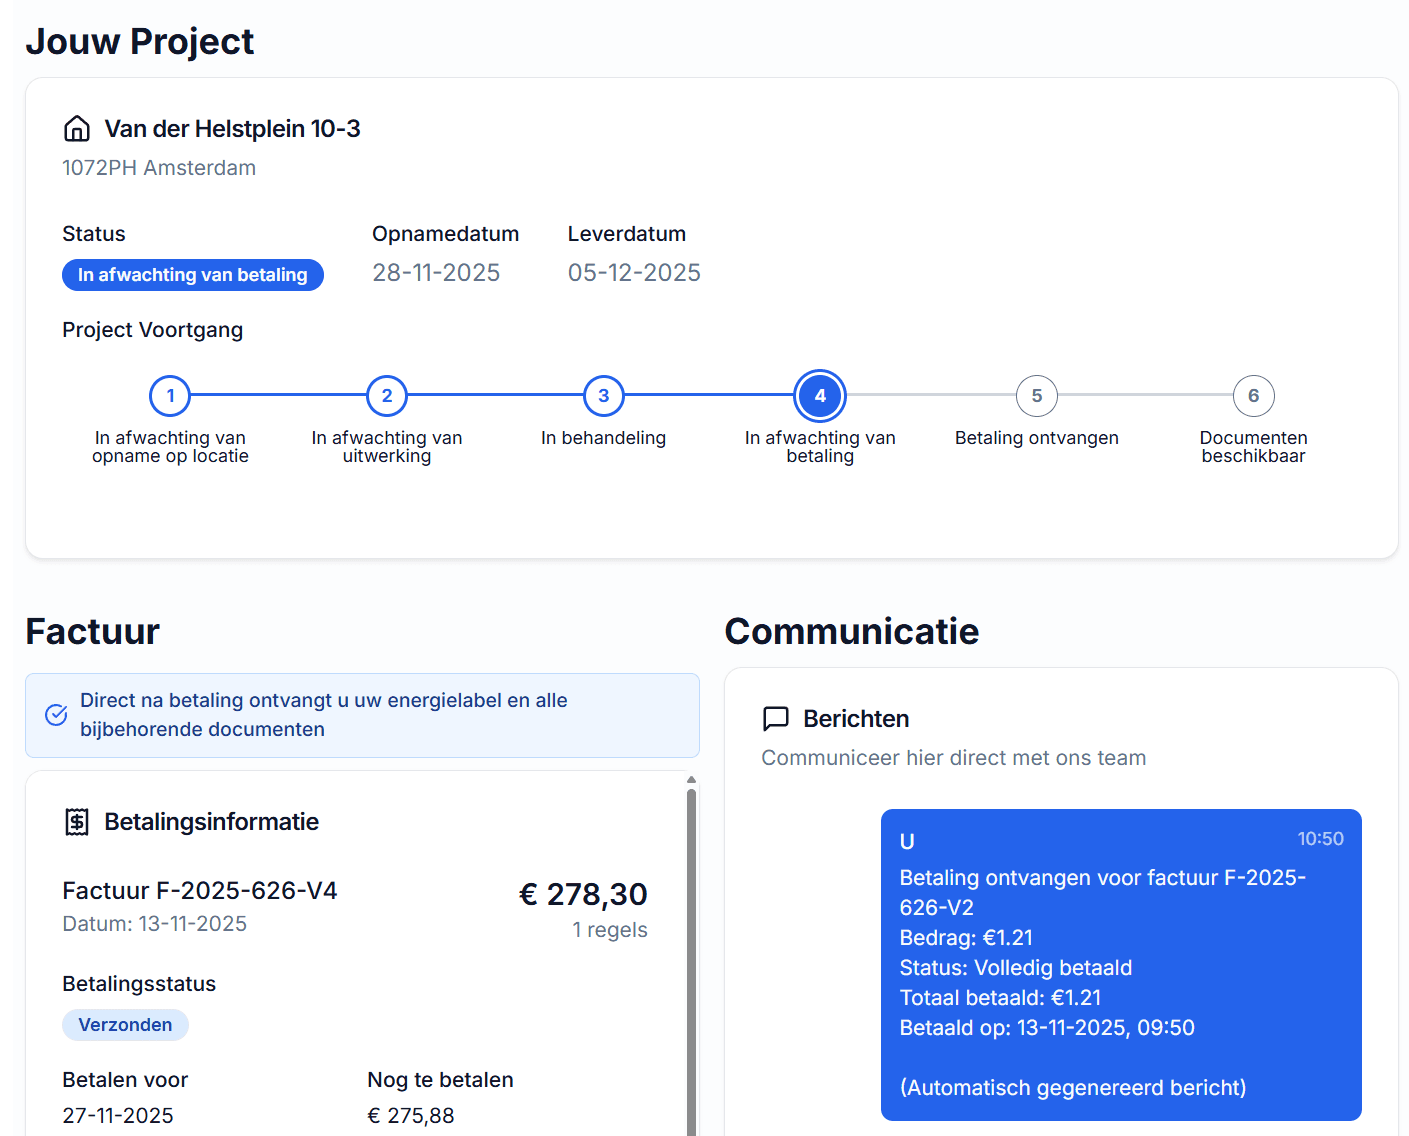Select the speech bubble icon next to Berichten
The height and width of the screenshot is (1136, 1409).
click(x=776, y=718)
